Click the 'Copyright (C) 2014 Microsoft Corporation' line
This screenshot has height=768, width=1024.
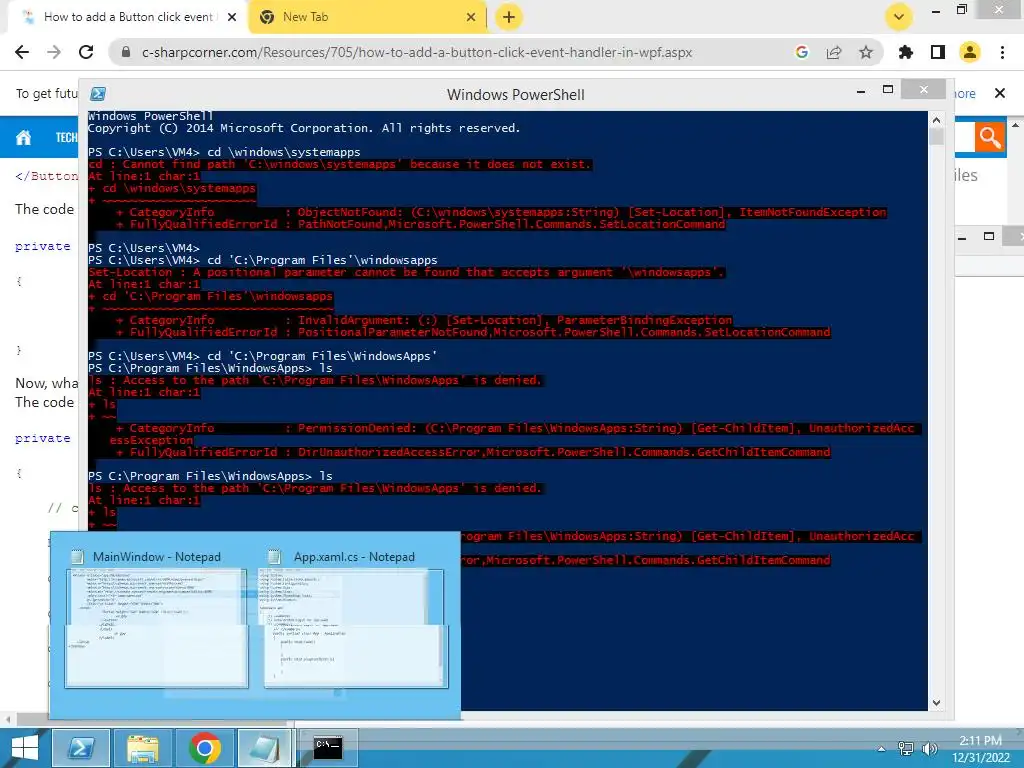pyautogui.click(x=304, y=128)
